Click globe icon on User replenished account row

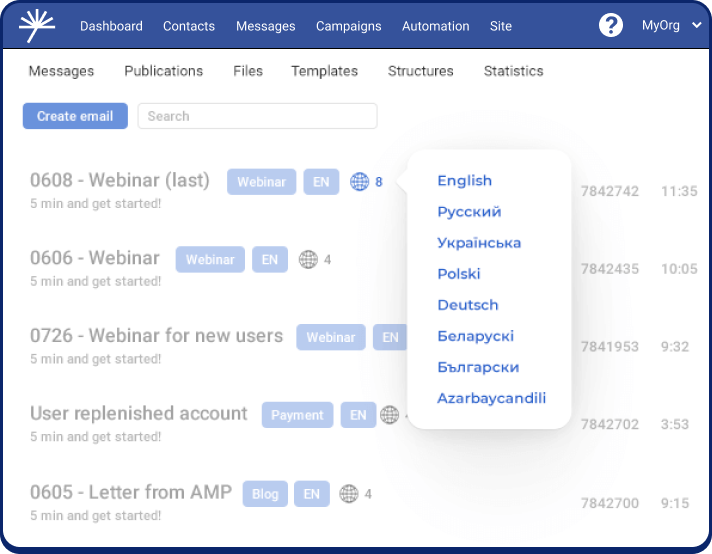tap(390, 415)
